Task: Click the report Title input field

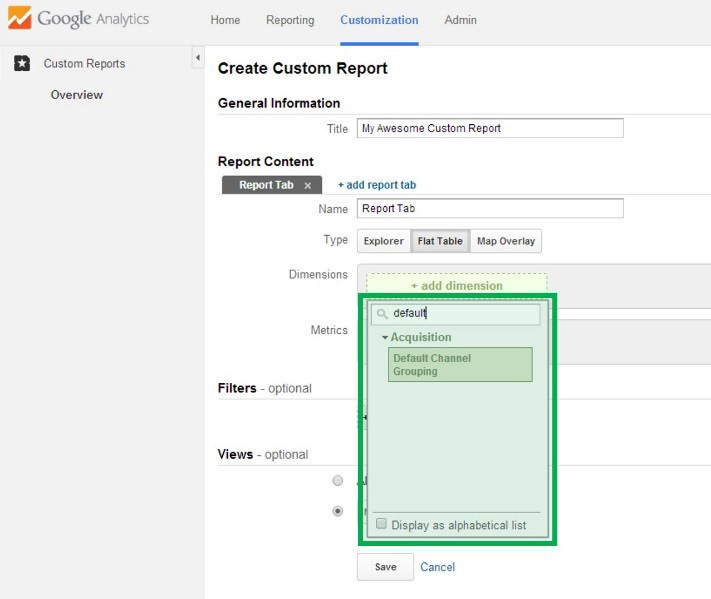Action: click(490, 128)
